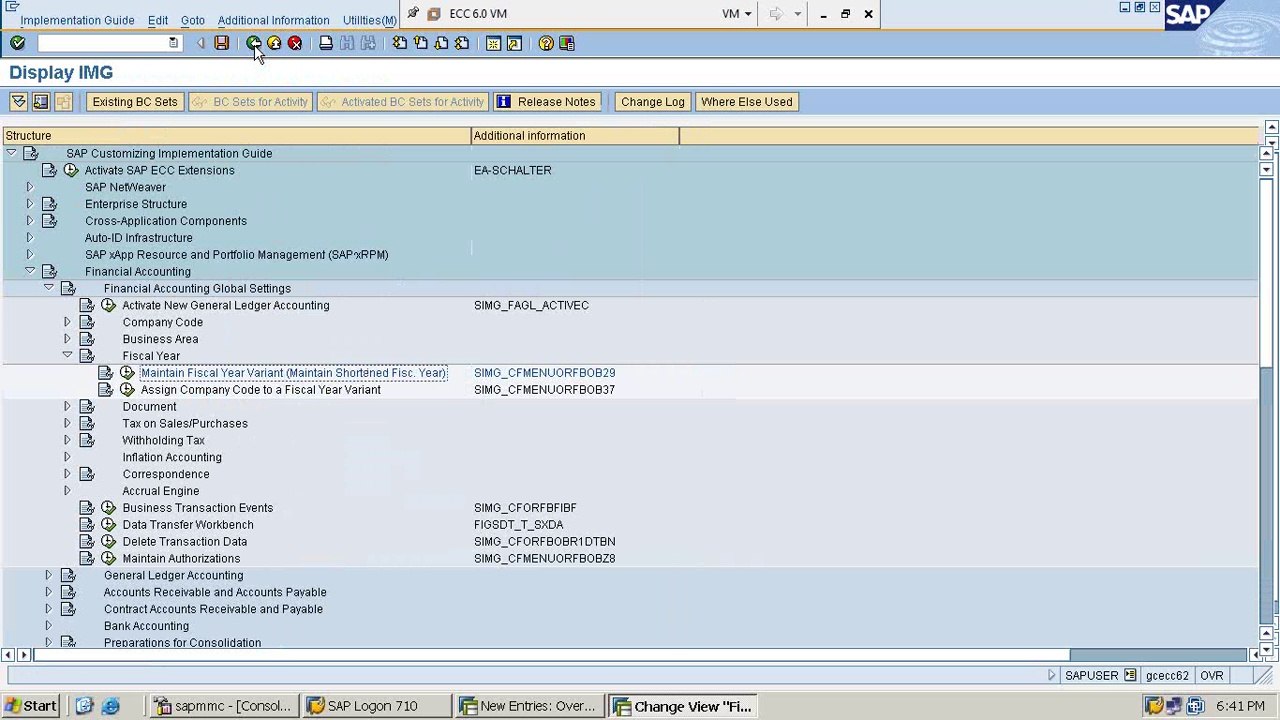The image size is (1280, 720).
Task: Click the Generate Shortcut icon
Action: click(x=514, y=43)
